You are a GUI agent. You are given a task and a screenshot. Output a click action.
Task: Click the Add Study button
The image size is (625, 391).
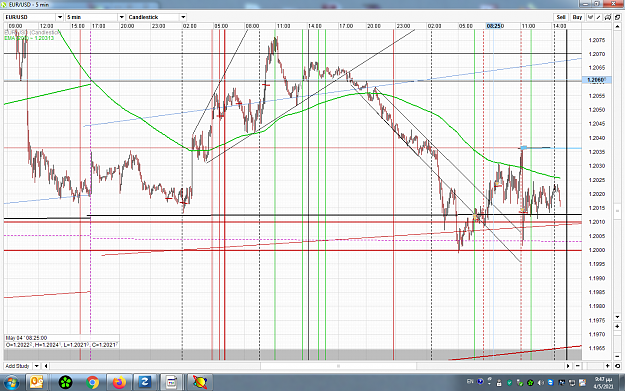coord(18,366)
